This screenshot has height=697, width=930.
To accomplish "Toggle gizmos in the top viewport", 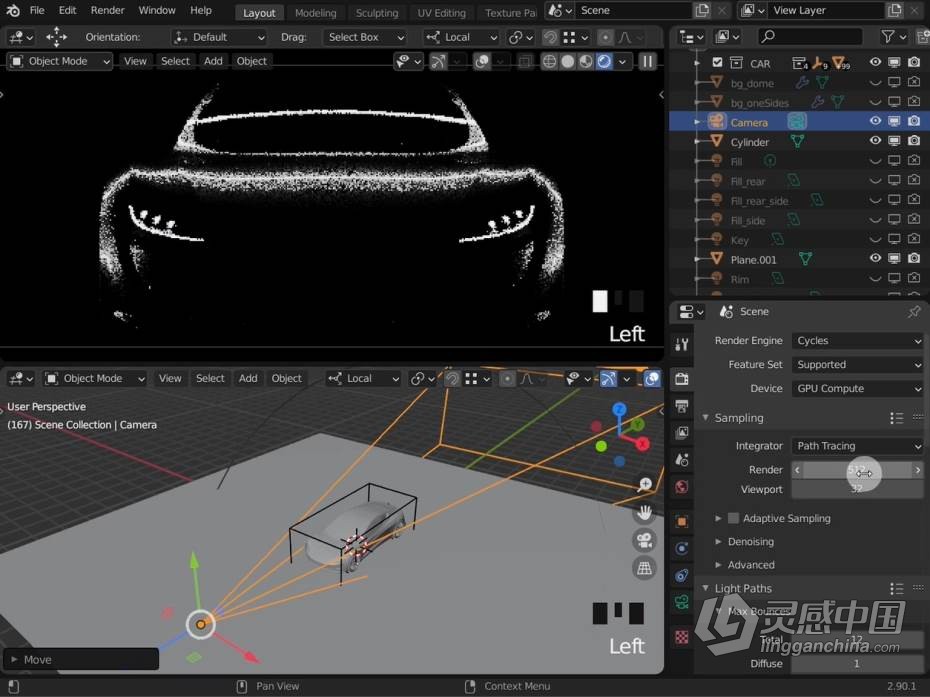I will [438, 61].
